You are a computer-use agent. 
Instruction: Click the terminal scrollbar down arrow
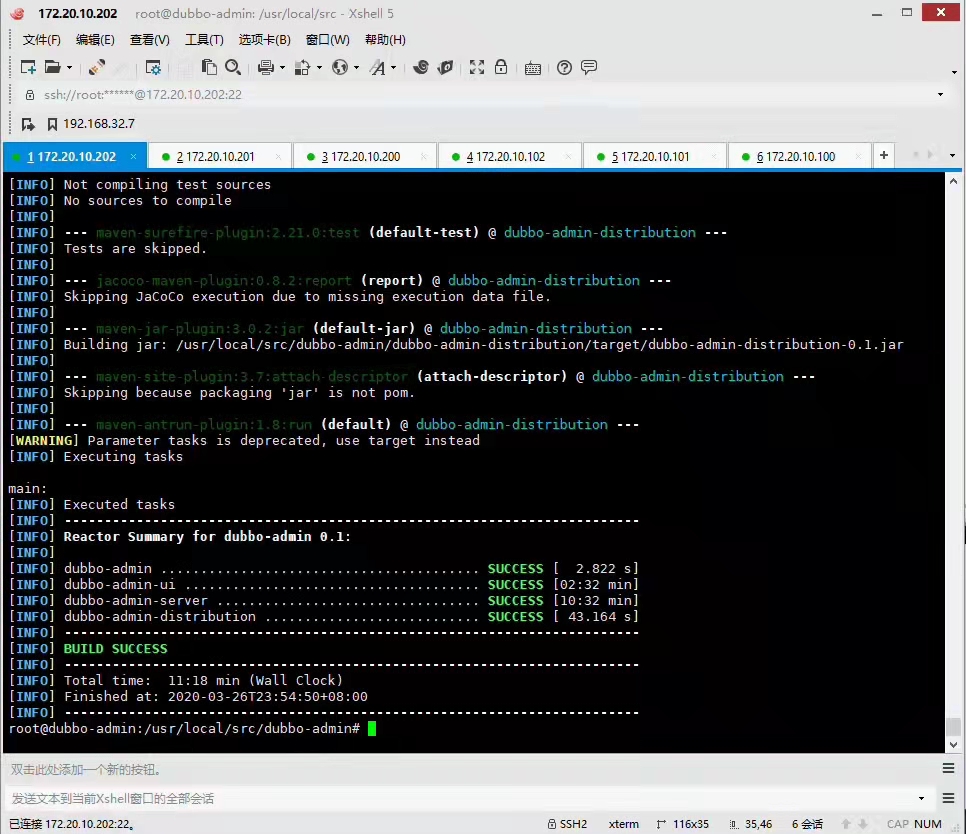click(953, 745)
